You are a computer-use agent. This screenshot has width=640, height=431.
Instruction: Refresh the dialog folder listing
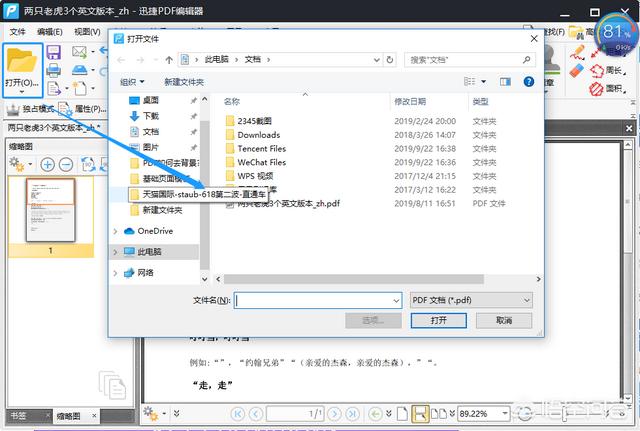click(390, 60)
